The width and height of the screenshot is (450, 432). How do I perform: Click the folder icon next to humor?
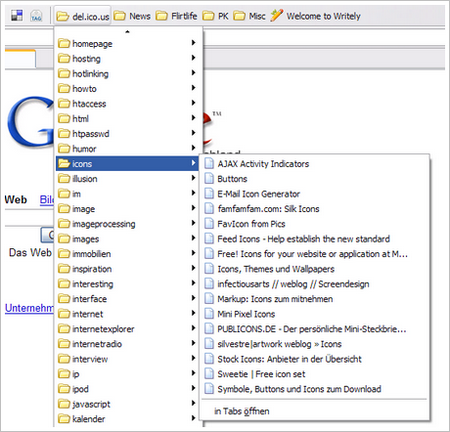tap(64, 148)
